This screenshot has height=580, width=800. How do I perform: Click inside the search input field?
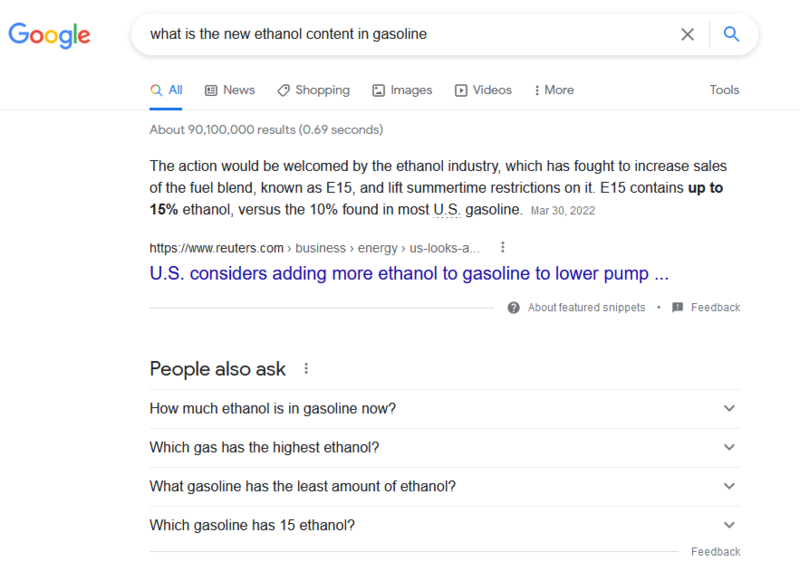(x=400, y=34)
